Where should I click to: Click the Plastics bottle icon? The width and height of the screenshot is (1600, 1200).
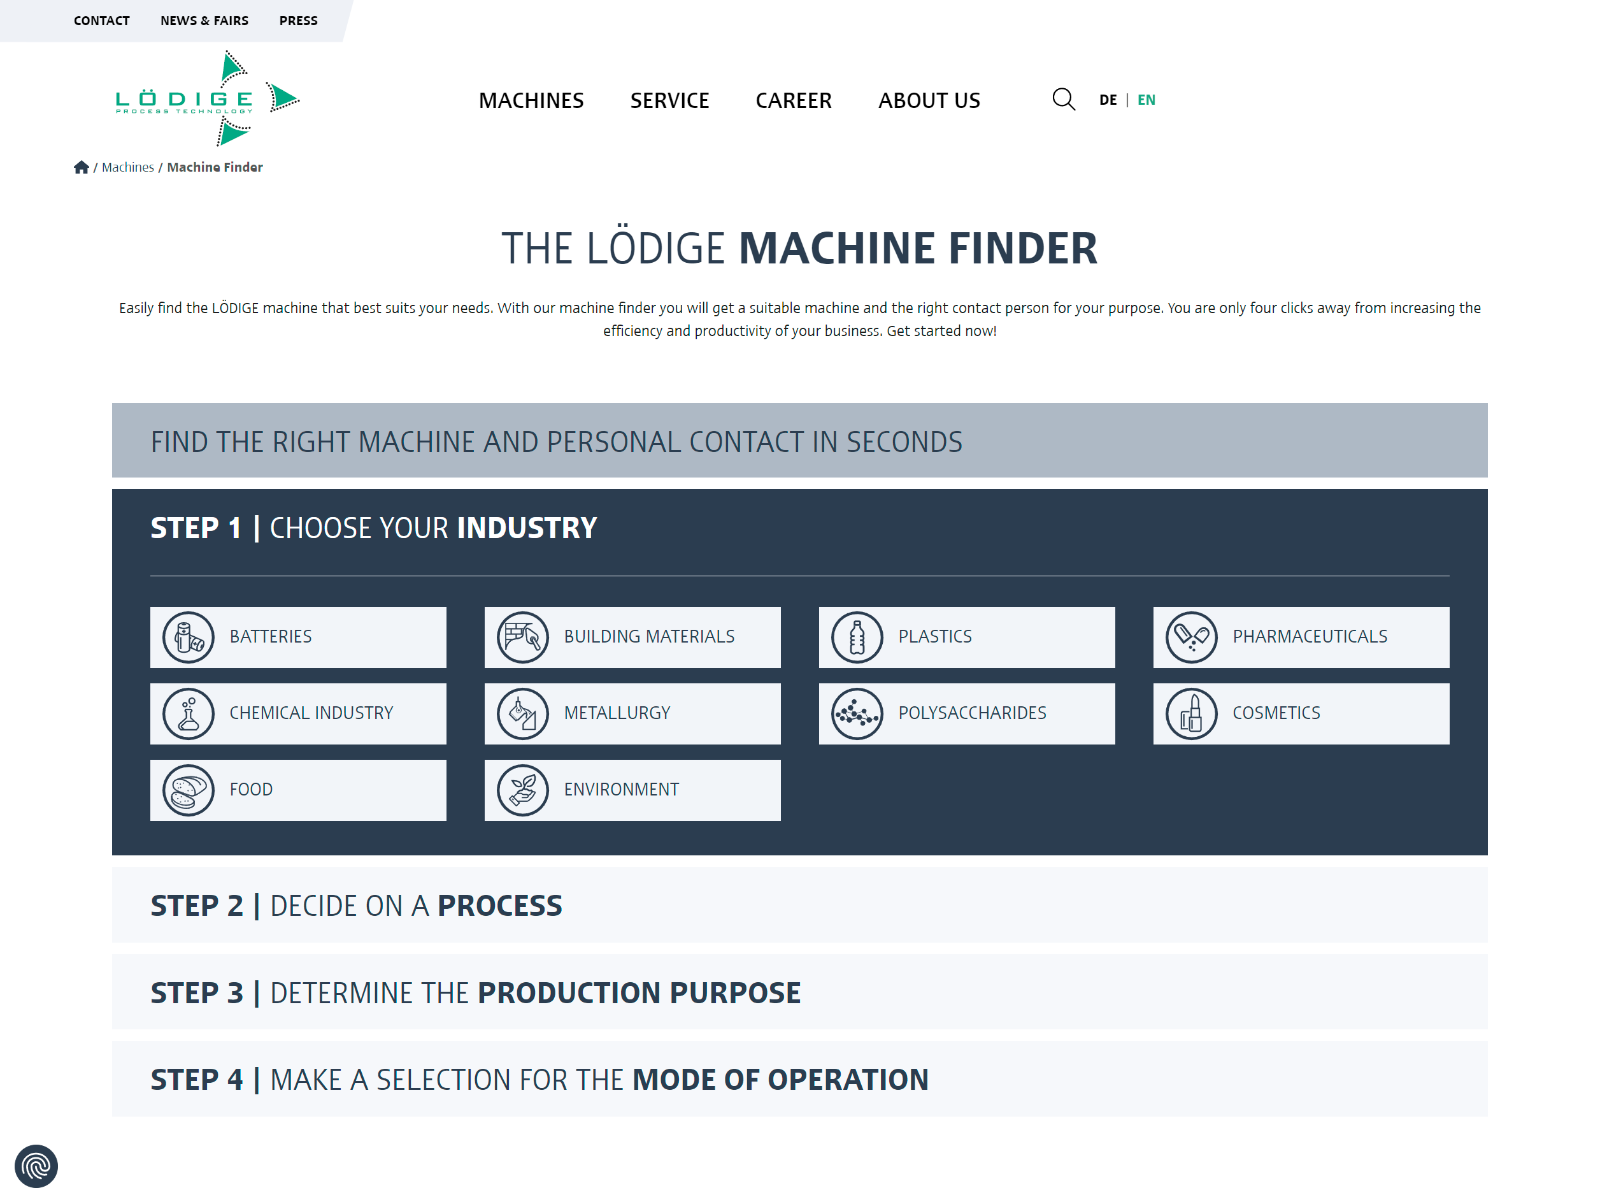[857, 637]
